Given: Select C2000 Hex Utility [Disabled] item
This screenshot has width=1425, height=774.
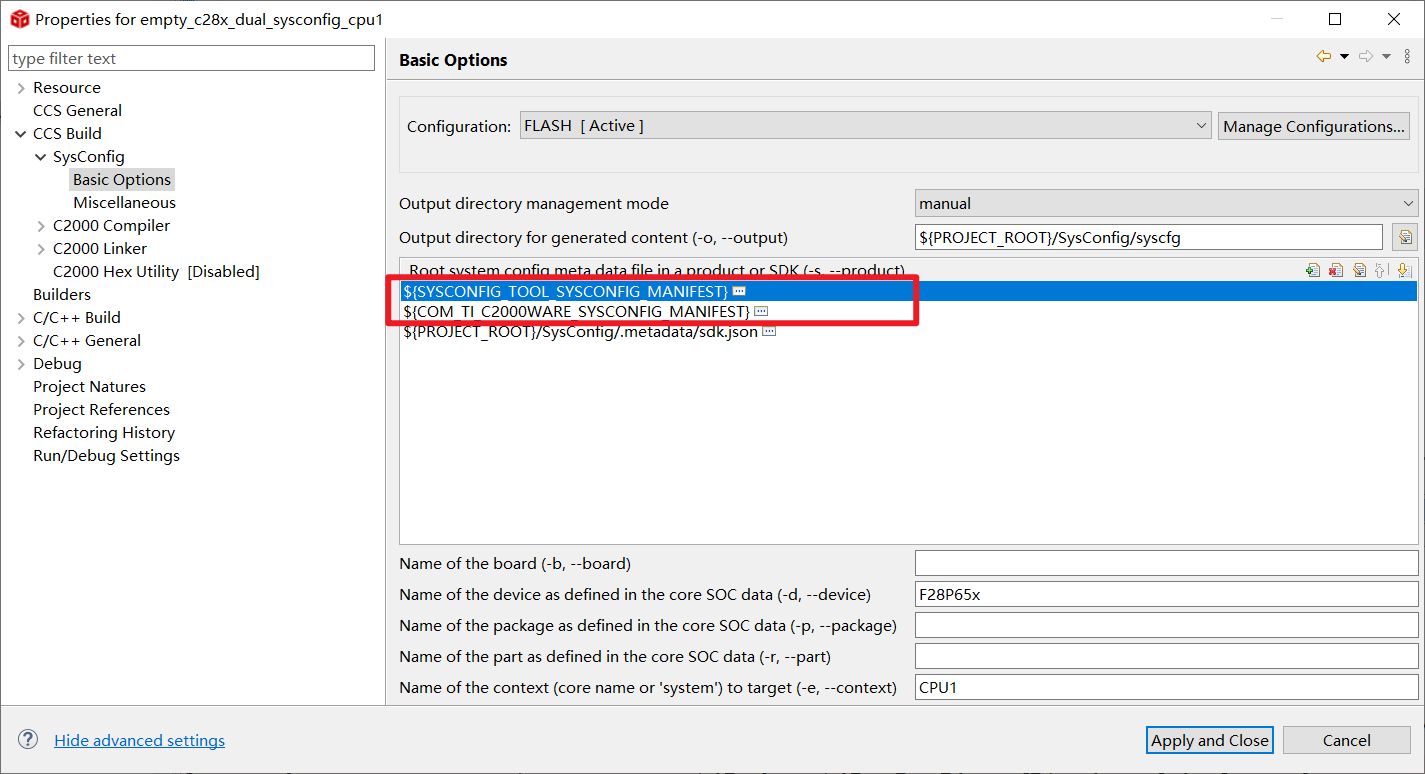Looking at the screenshot, I should click(x=156, y=272).
